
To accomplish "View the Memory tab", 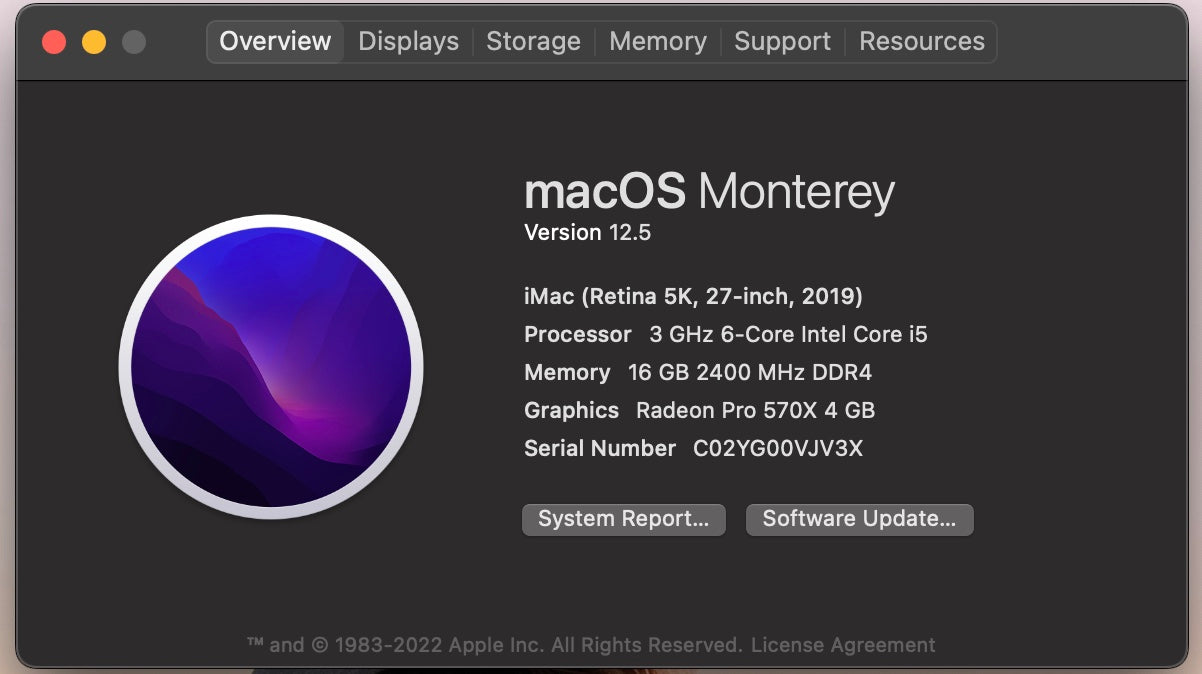I will (x=657, y=41).
